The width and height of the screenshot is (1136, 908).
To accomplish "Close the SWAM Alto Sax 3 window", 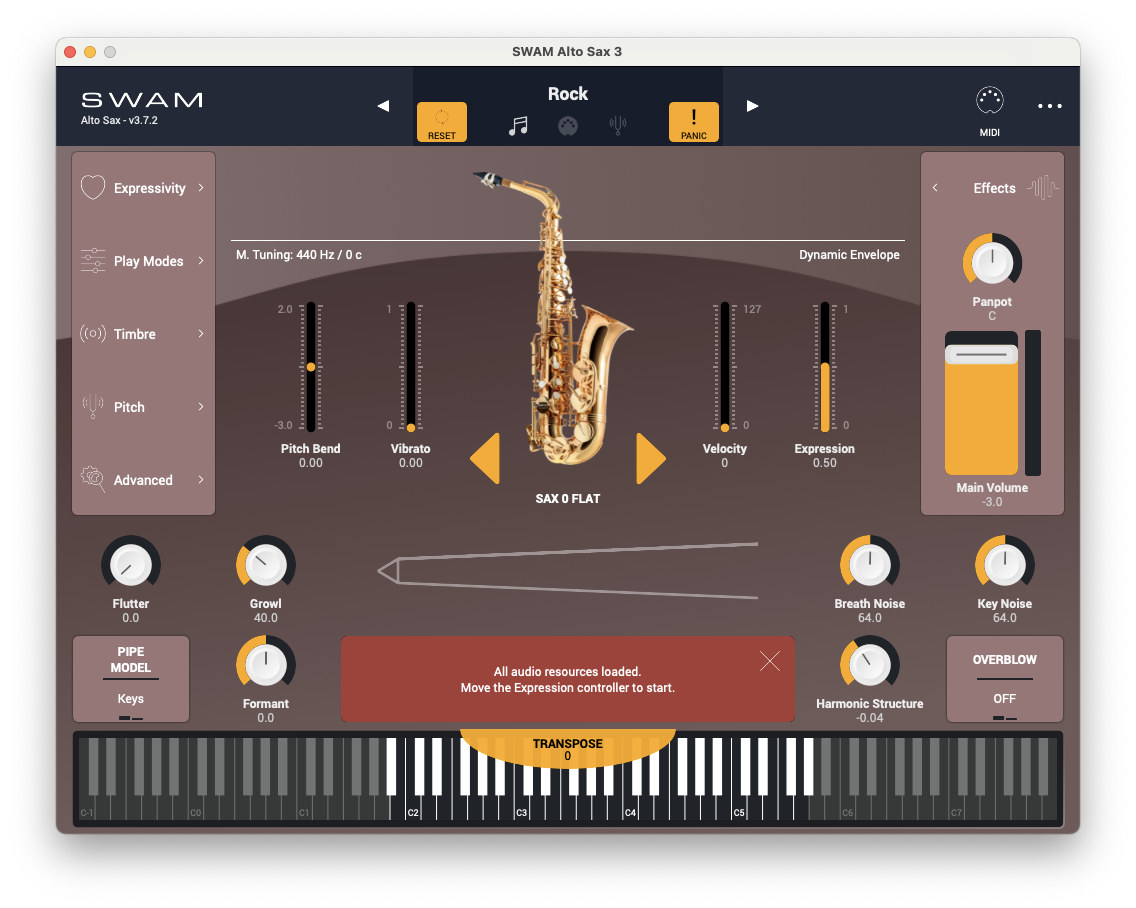I will coord(70,51).
